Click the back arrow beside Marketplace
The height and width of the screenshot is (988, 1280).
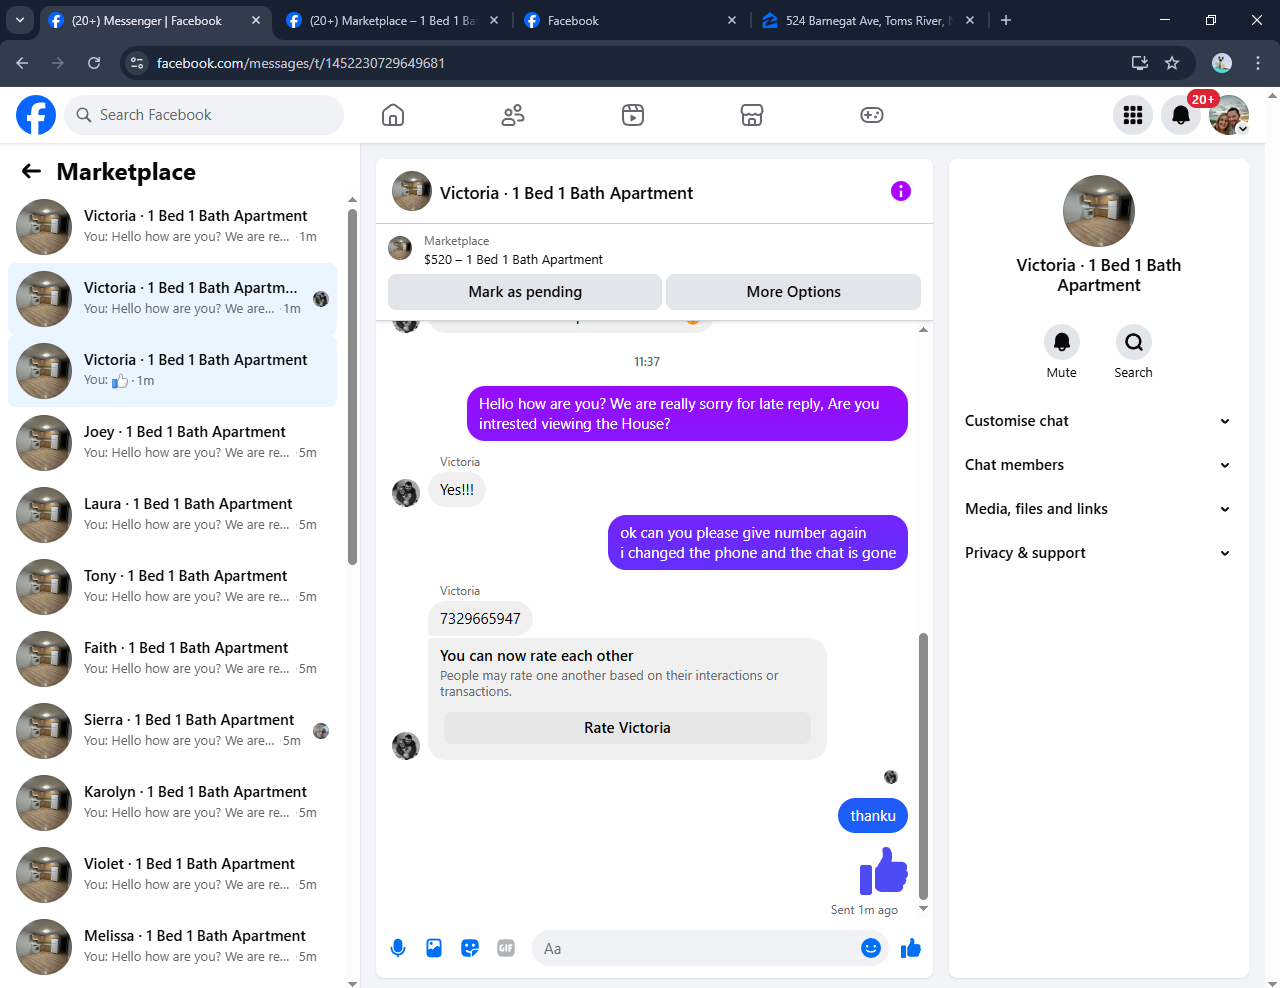pos(32,171)
